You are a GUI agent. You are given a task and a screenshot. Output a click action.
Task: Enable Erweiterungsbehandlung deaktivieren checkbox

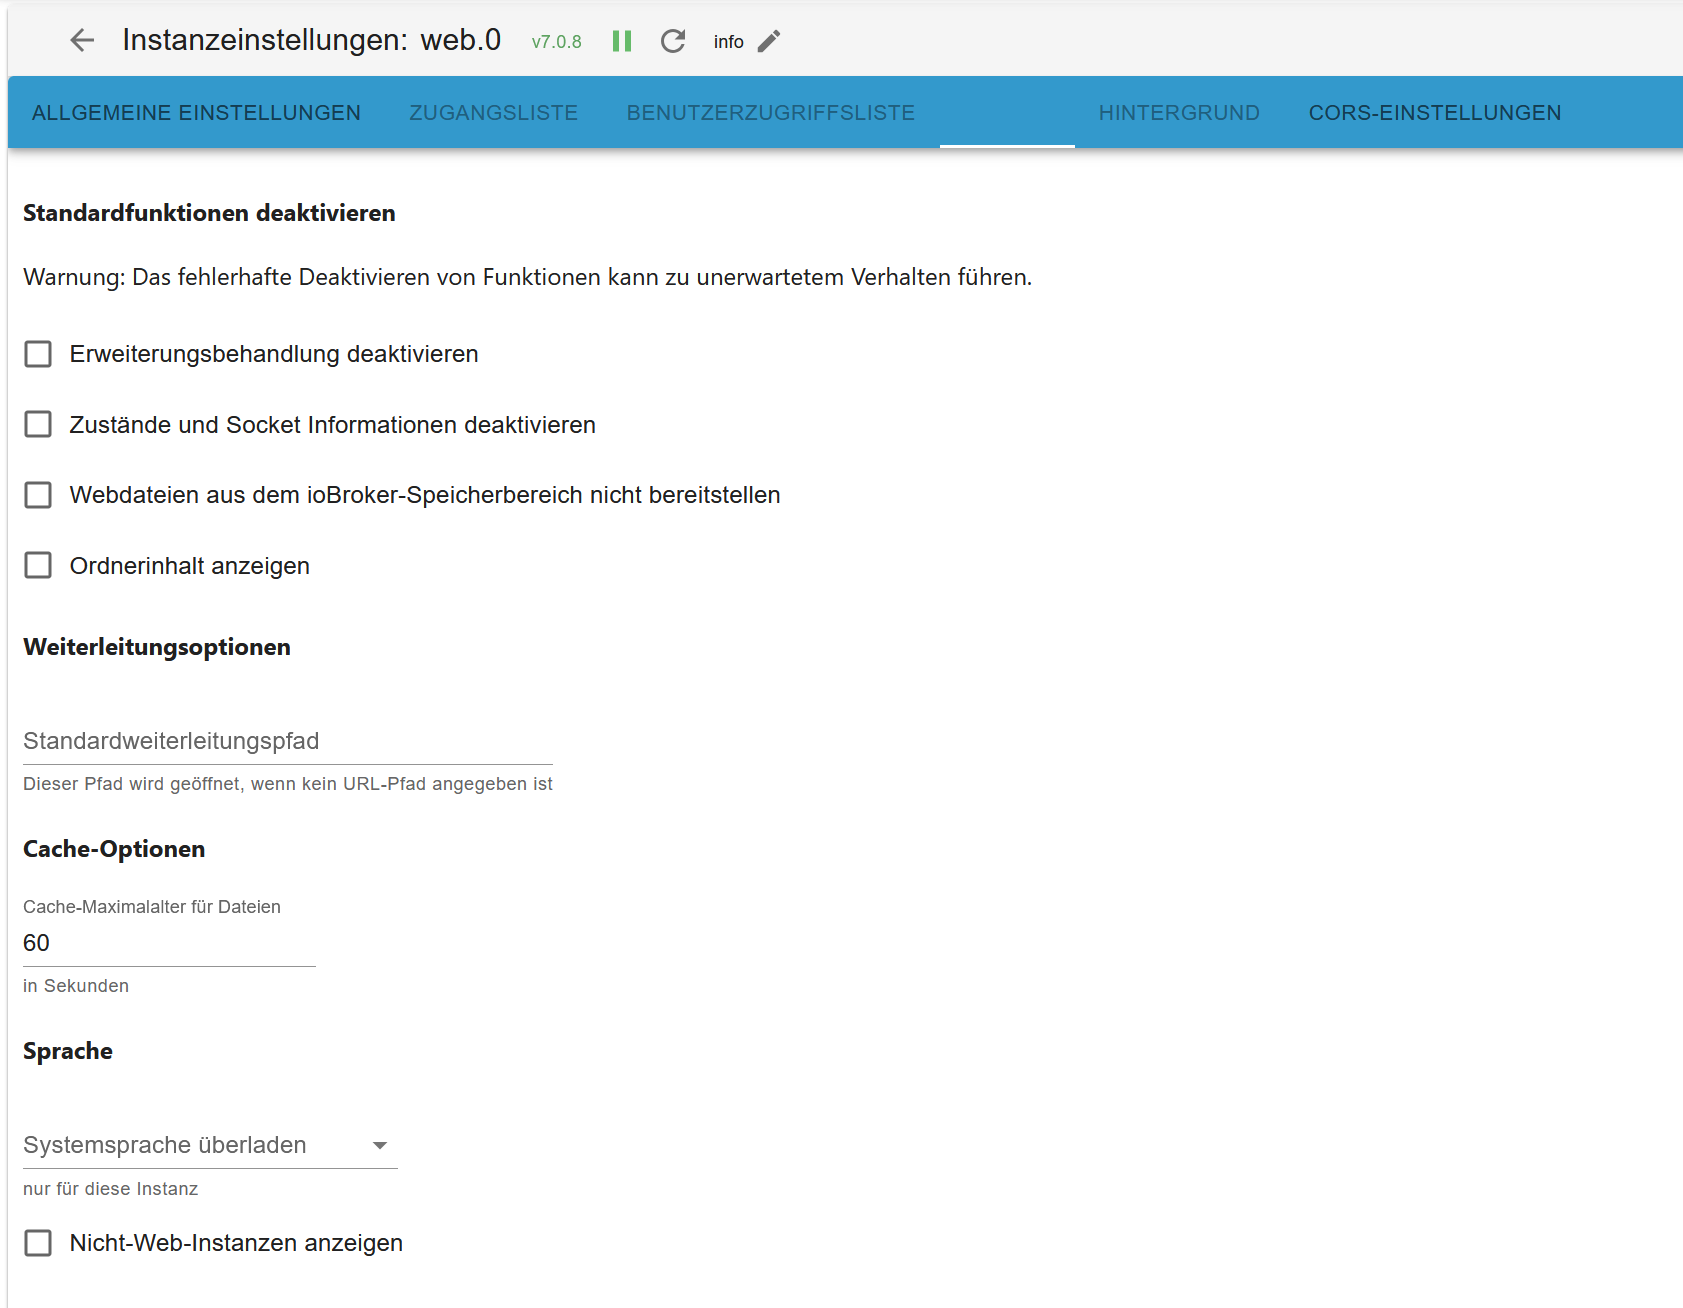[38, 354]
